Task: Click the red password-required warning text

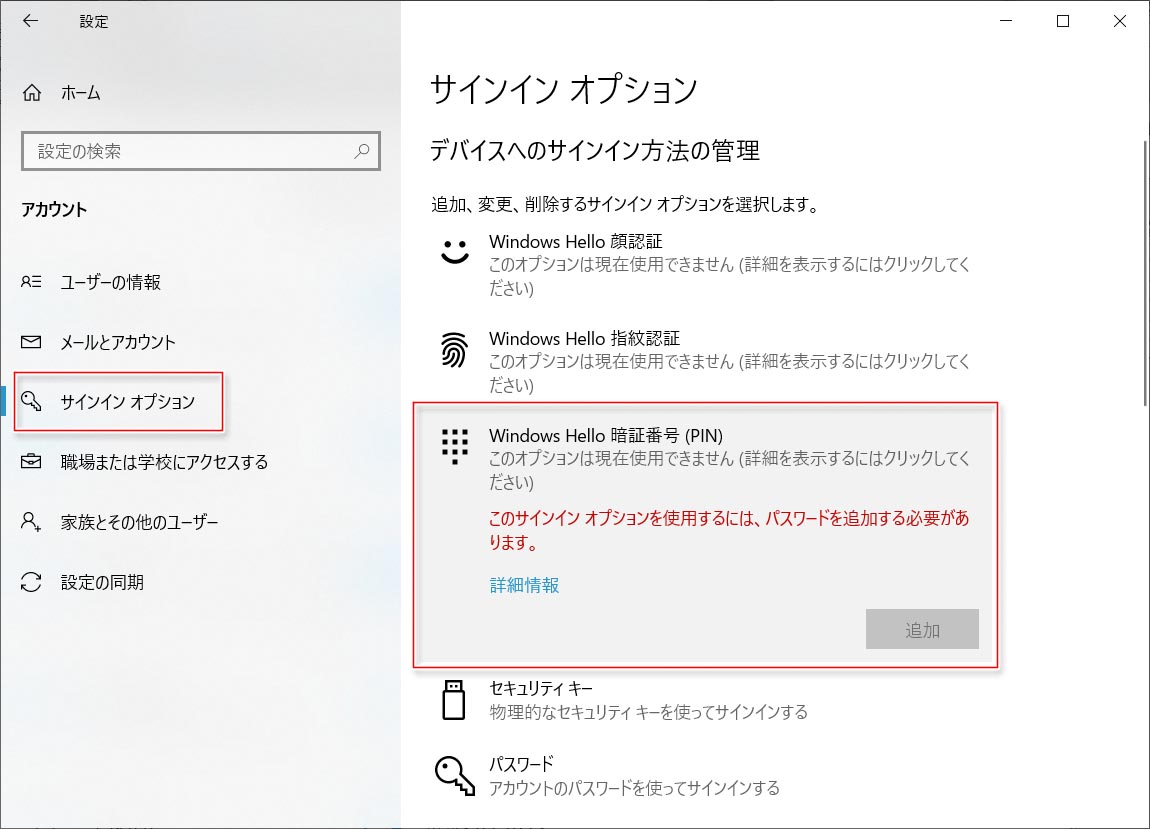Action: [x=729, y=530]
